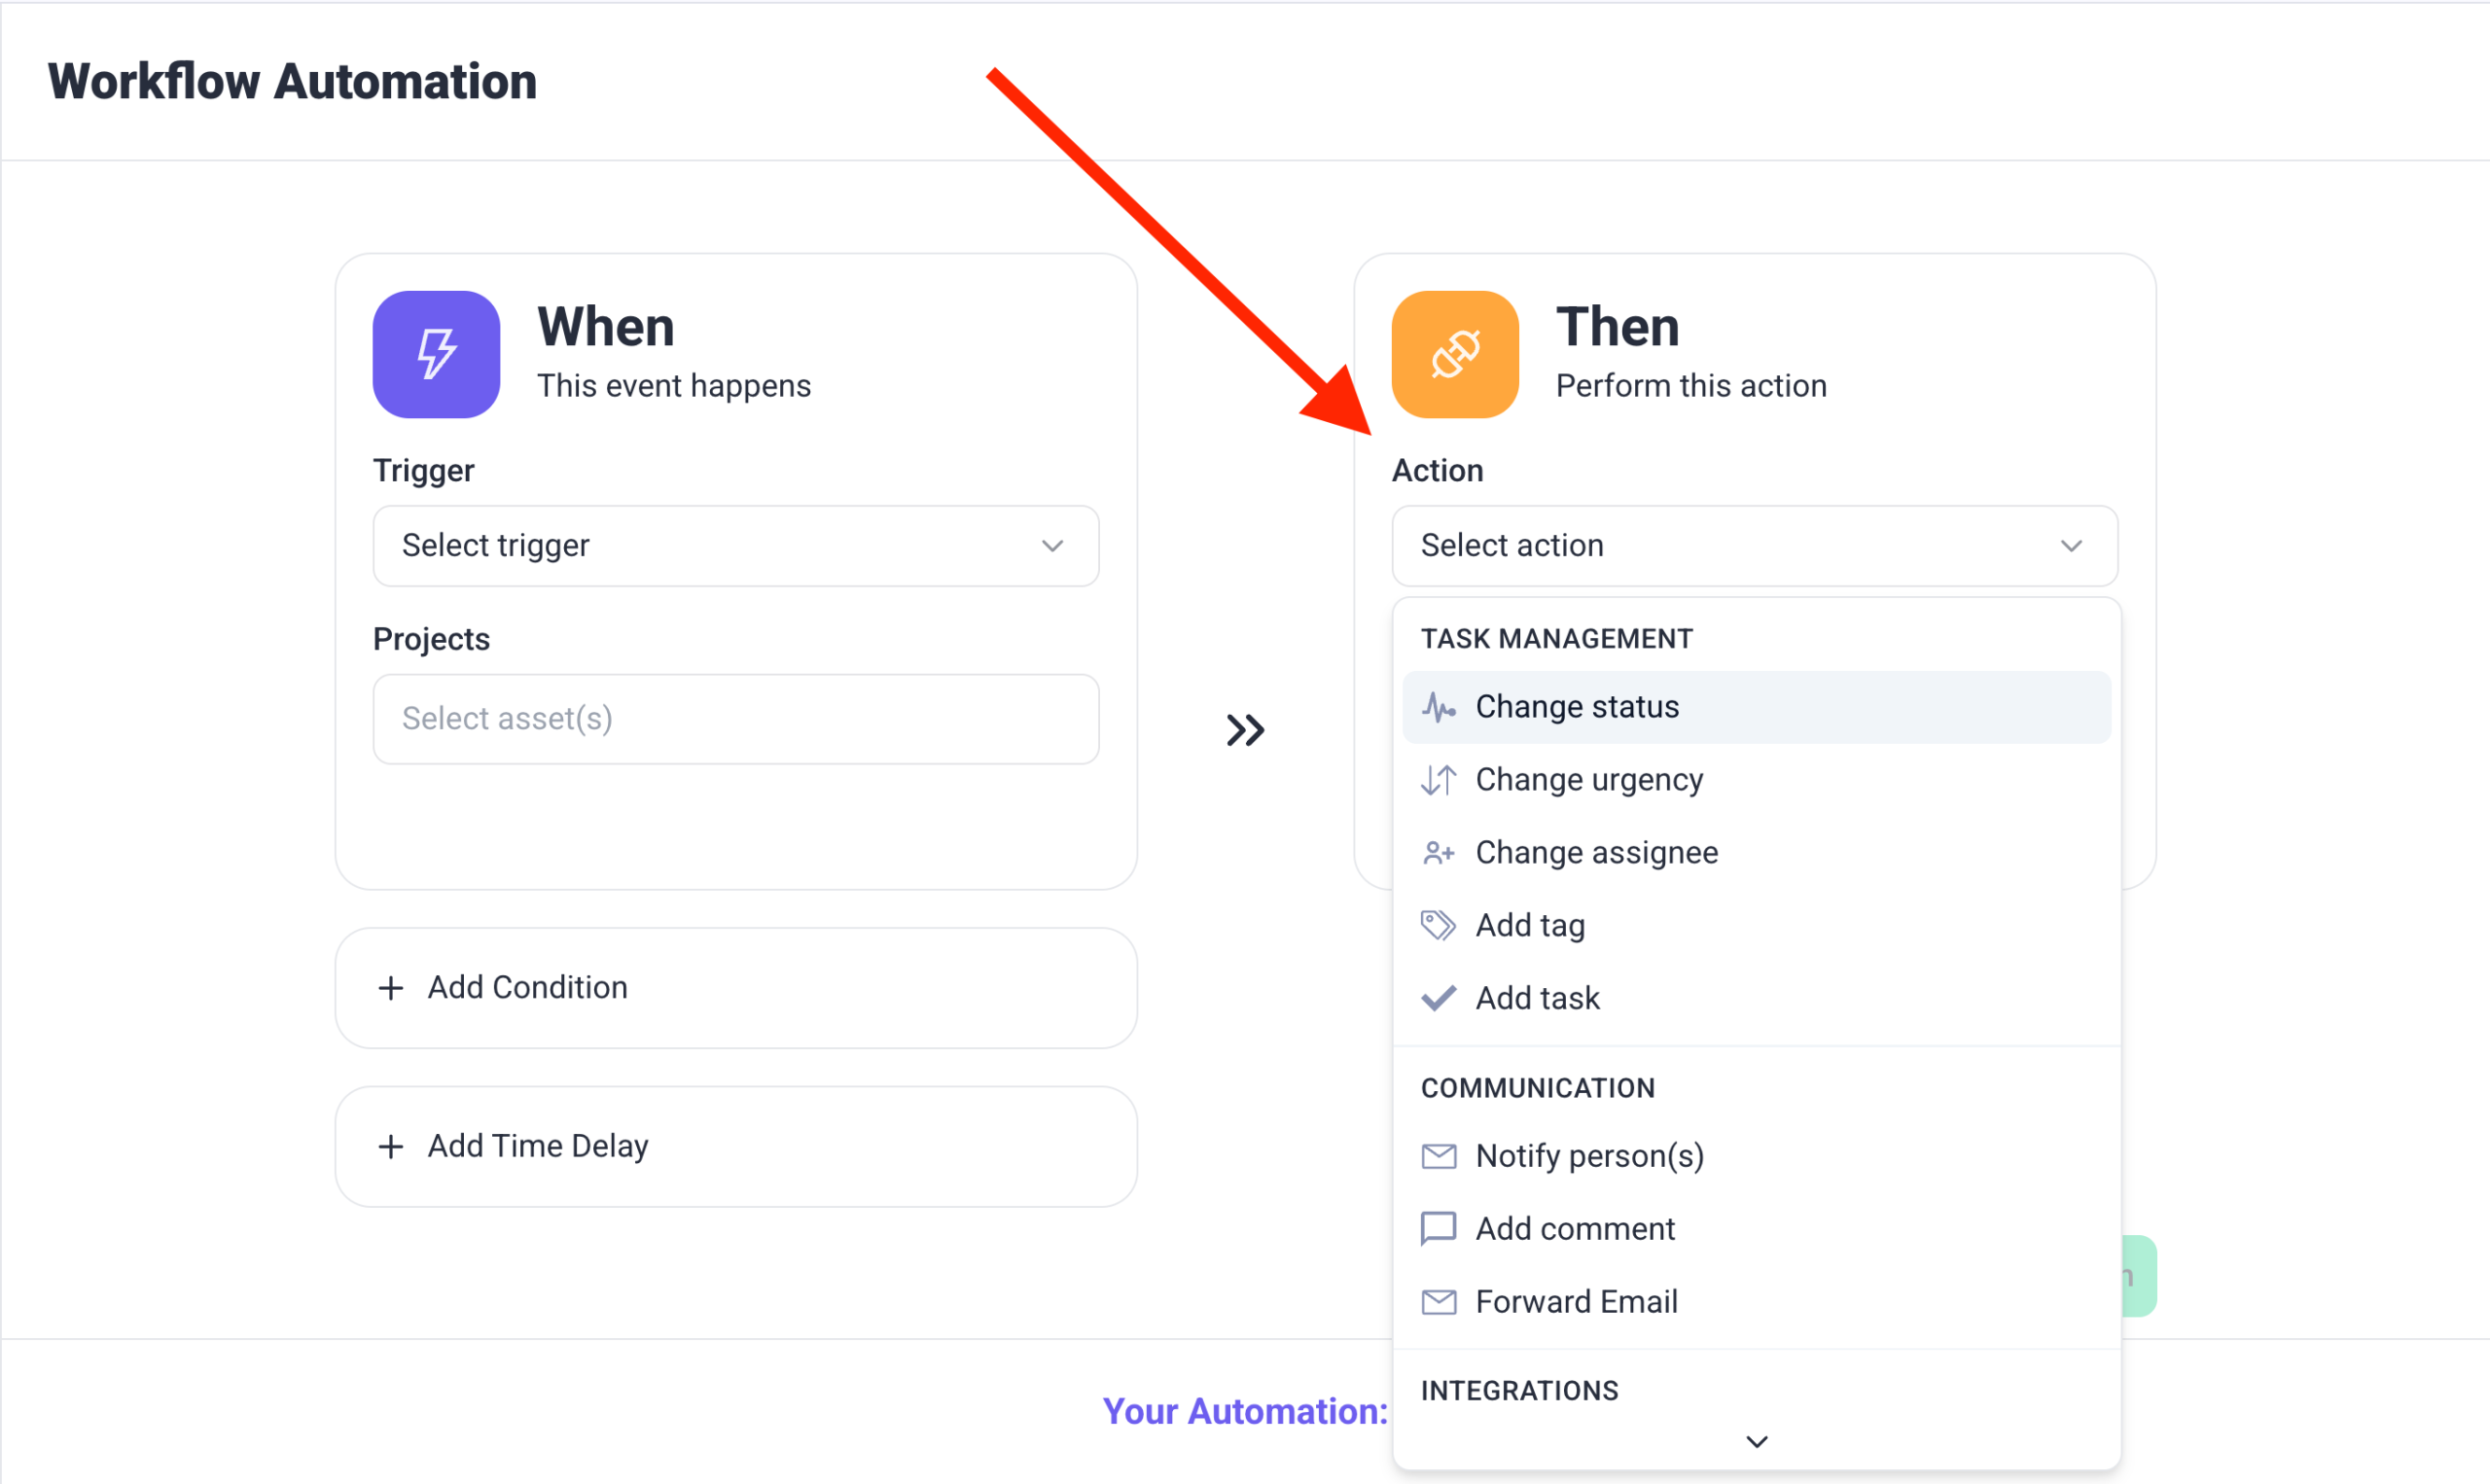Click the envelope icon beside Forward Email
2490x1484 pixels.
[1438, 1301]
